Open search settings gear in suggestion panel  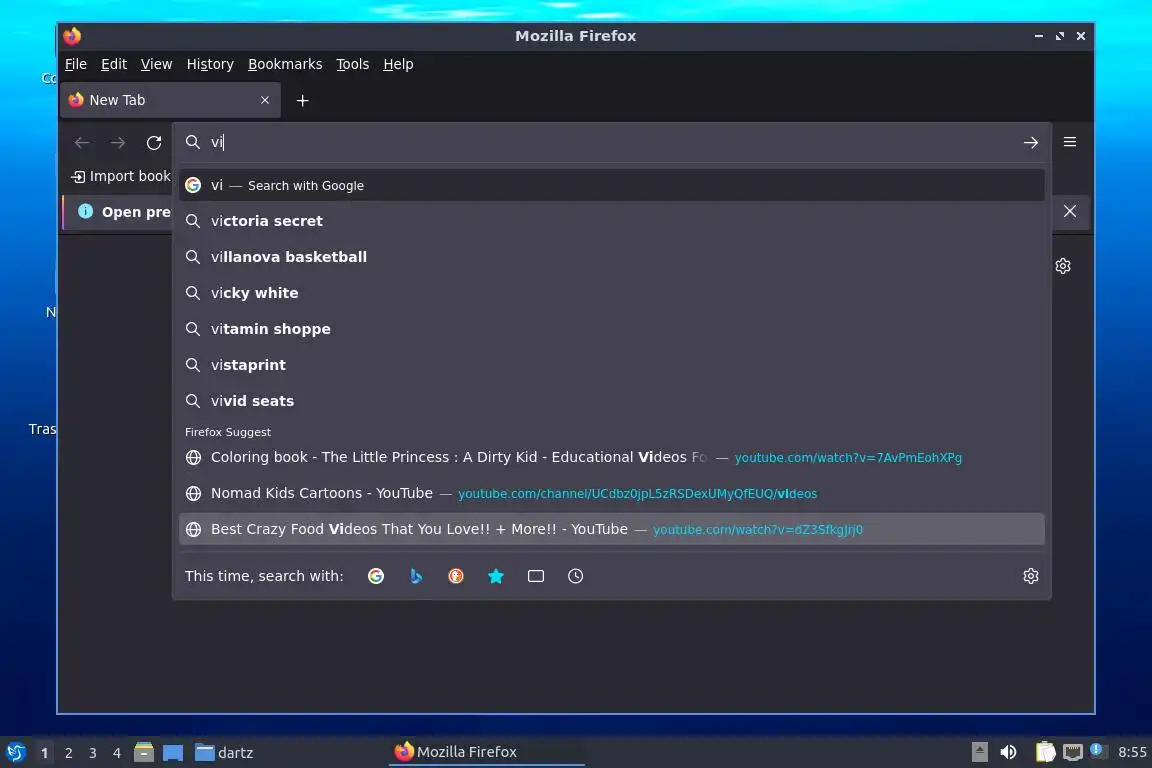pyautogui.click(x=1031, y=576)
